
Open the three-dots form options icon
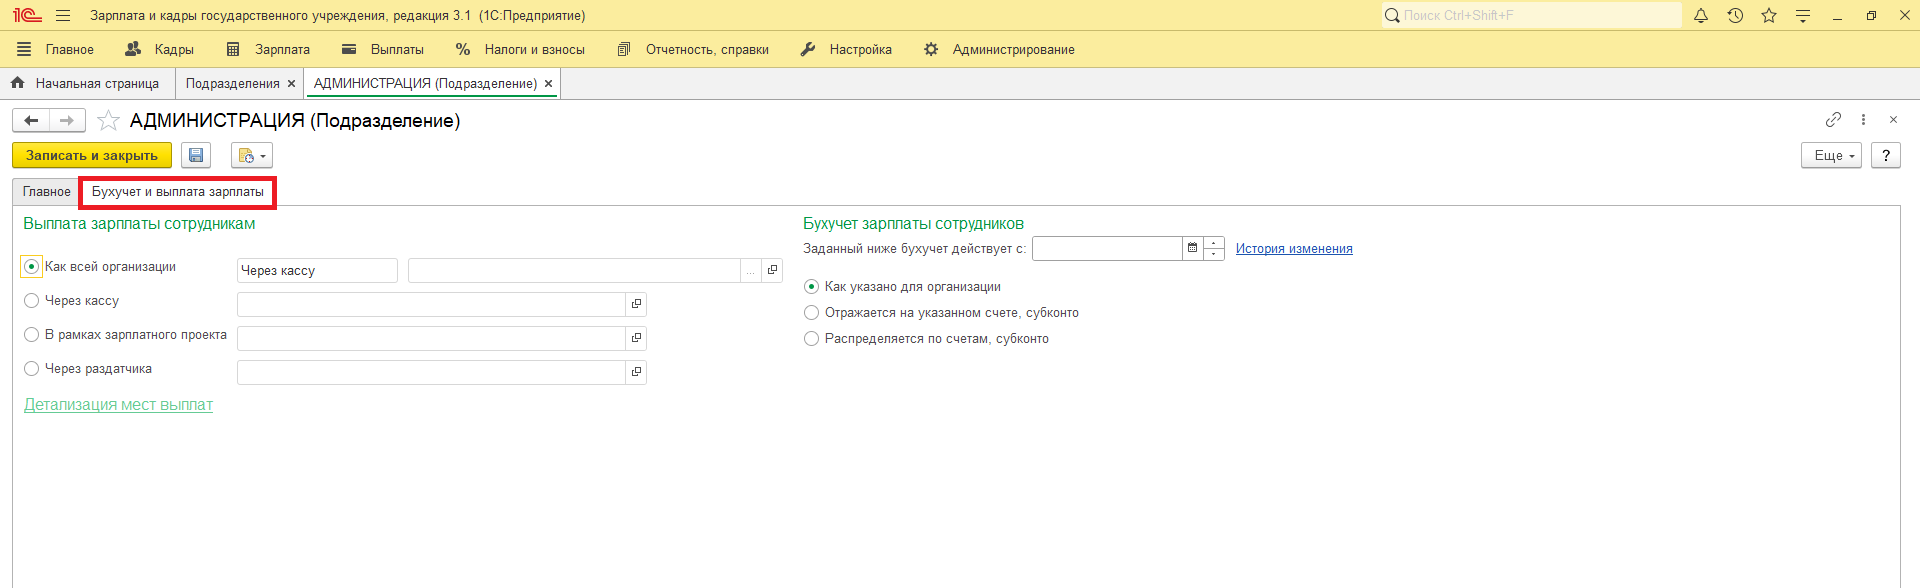point(1863,120)
